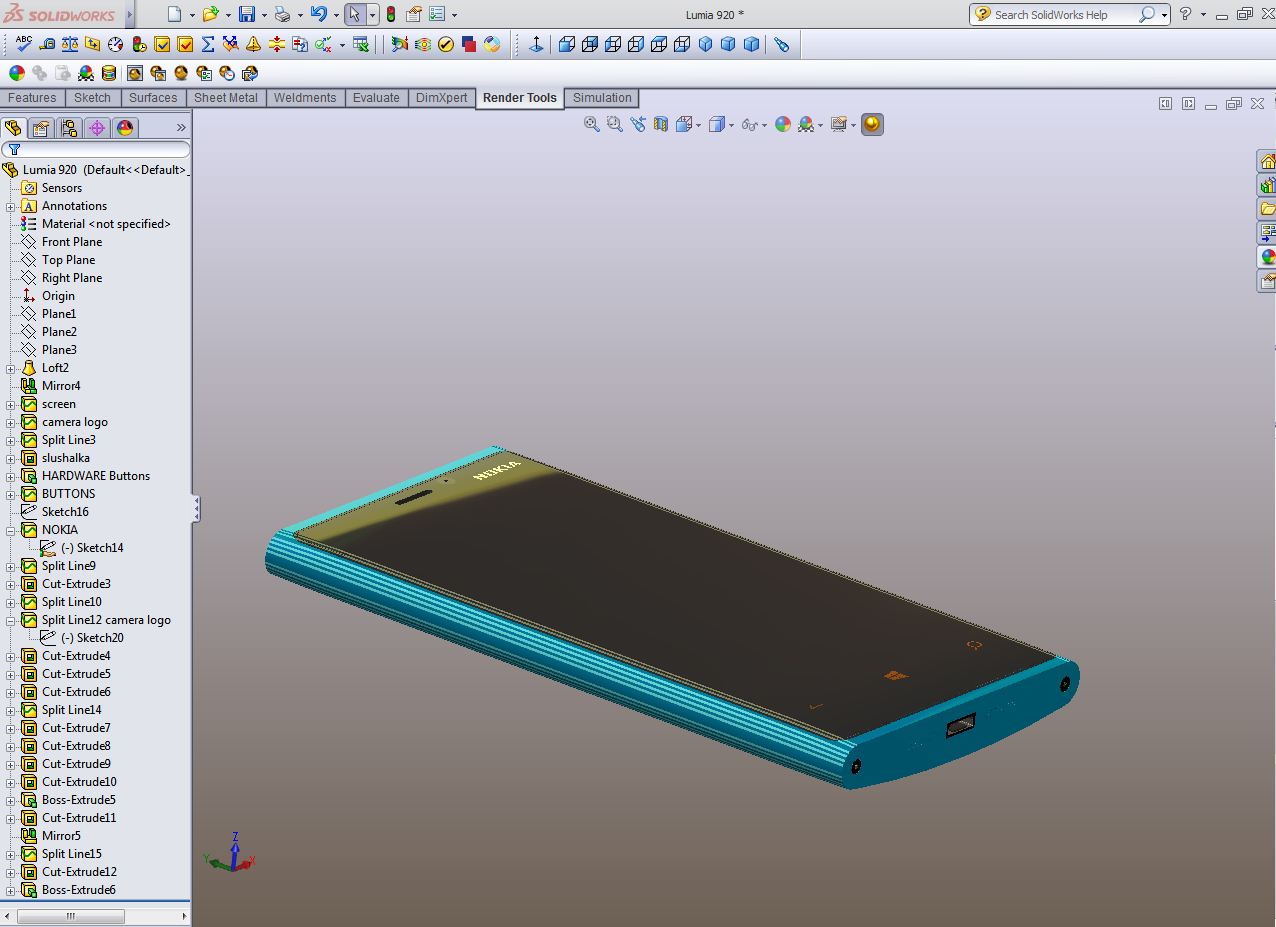Click the Rebuild traffic light icon
Image resolution: width=1276 pixels, height=927 pixels.
click(x=391, y=14)
